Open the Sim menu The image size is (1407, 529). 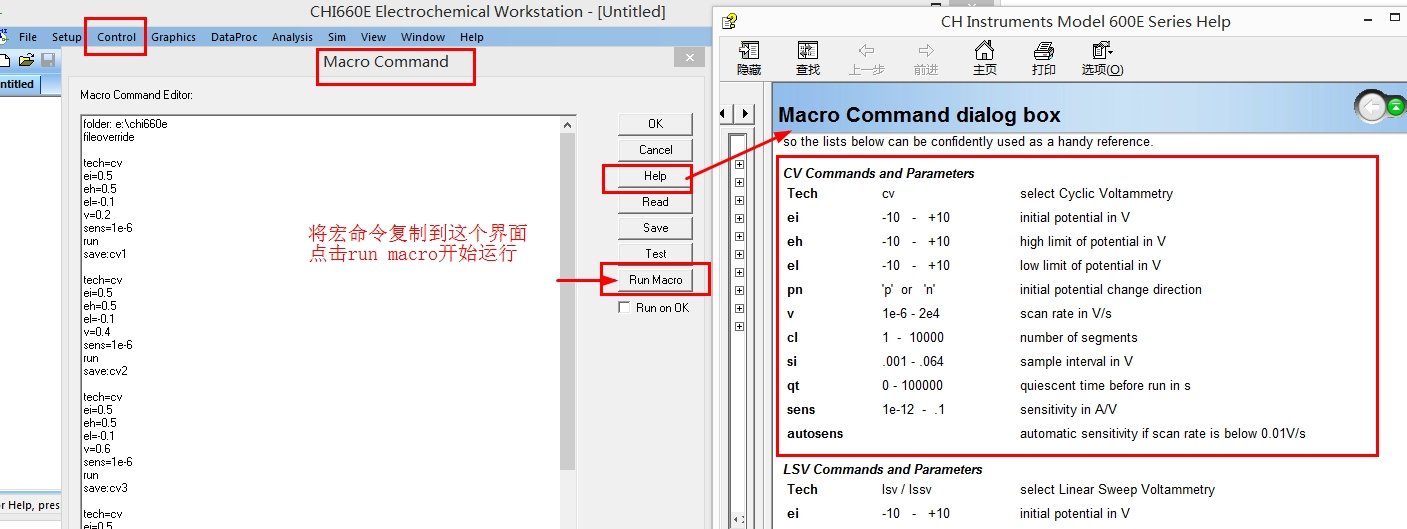337,37
